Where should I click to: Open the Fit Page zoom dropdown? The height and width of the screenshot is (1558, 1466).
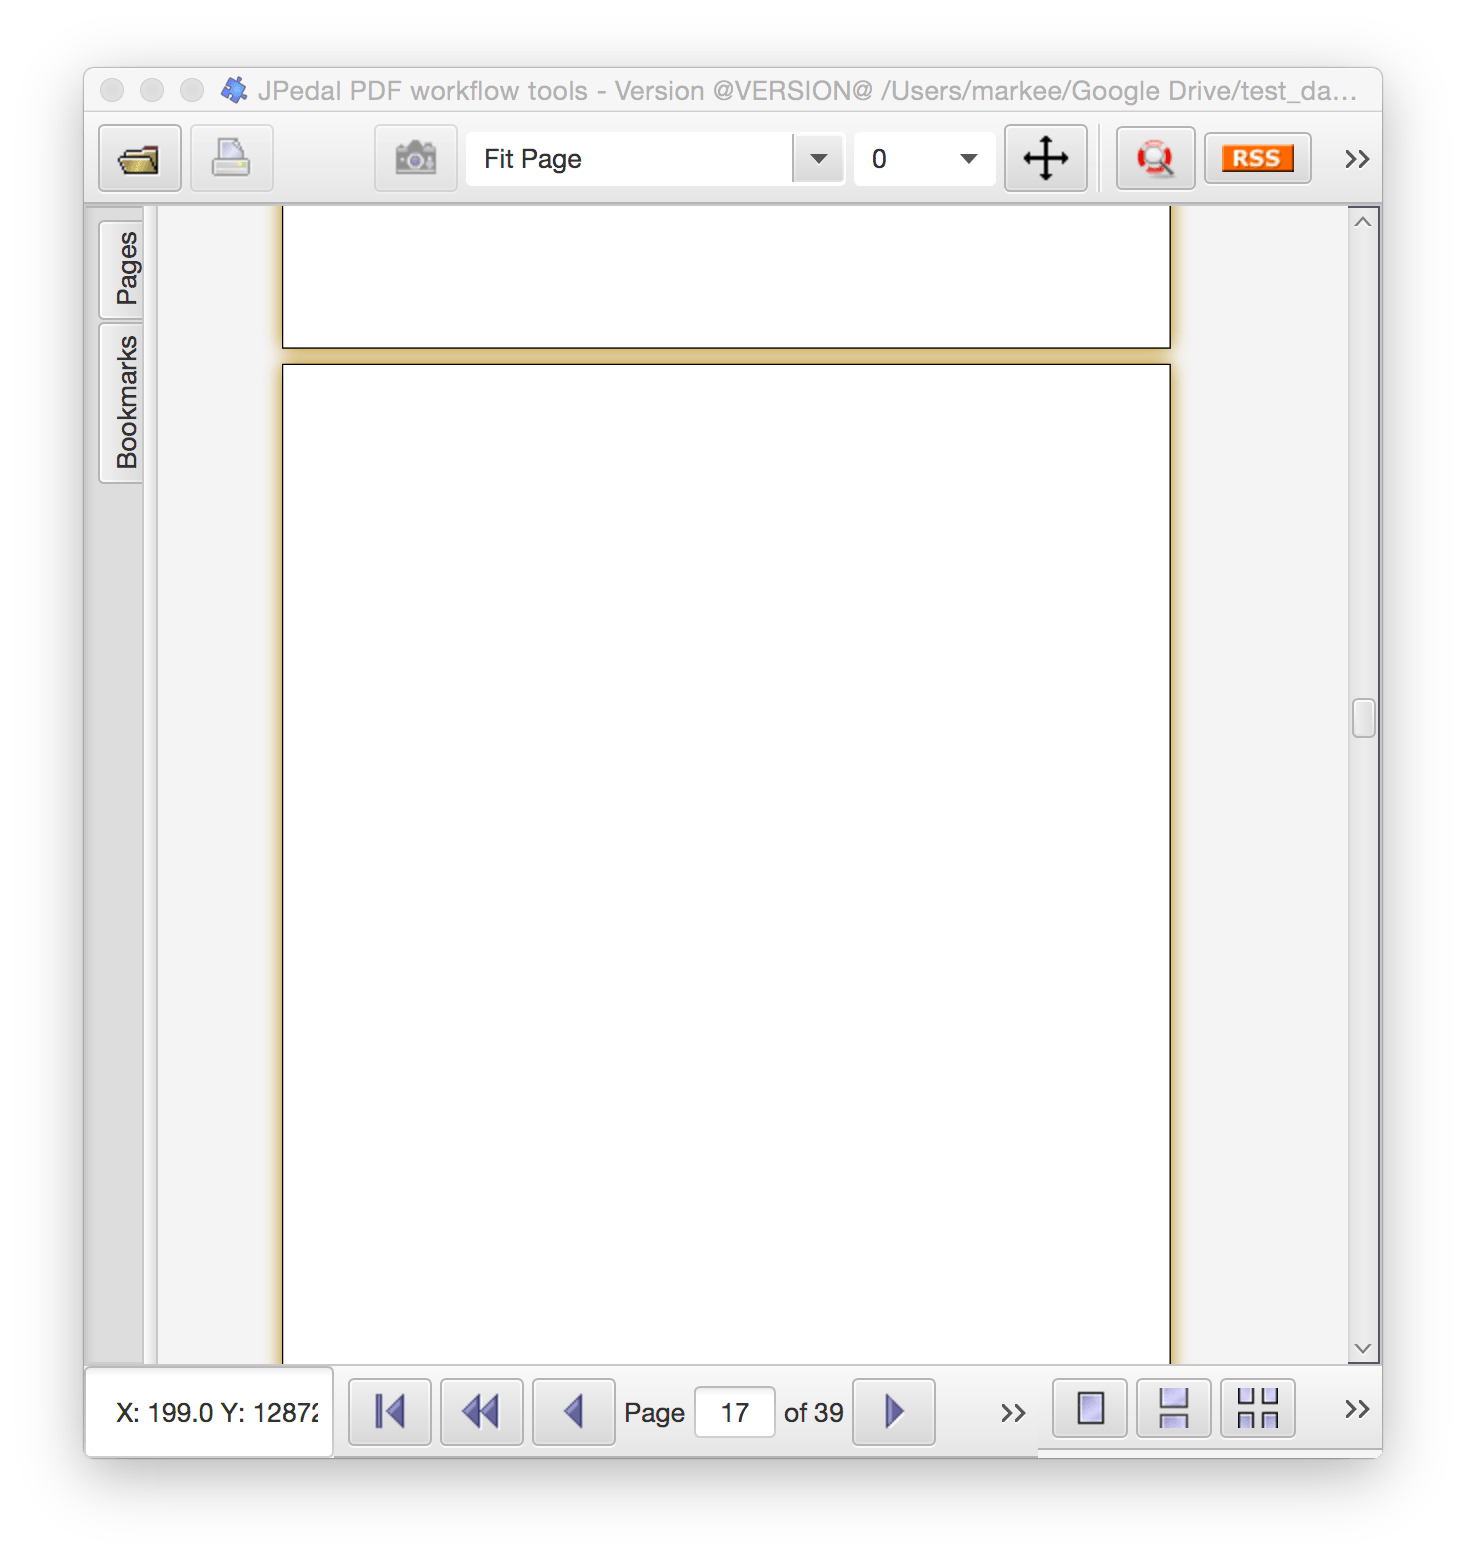(x=818, y=159)
